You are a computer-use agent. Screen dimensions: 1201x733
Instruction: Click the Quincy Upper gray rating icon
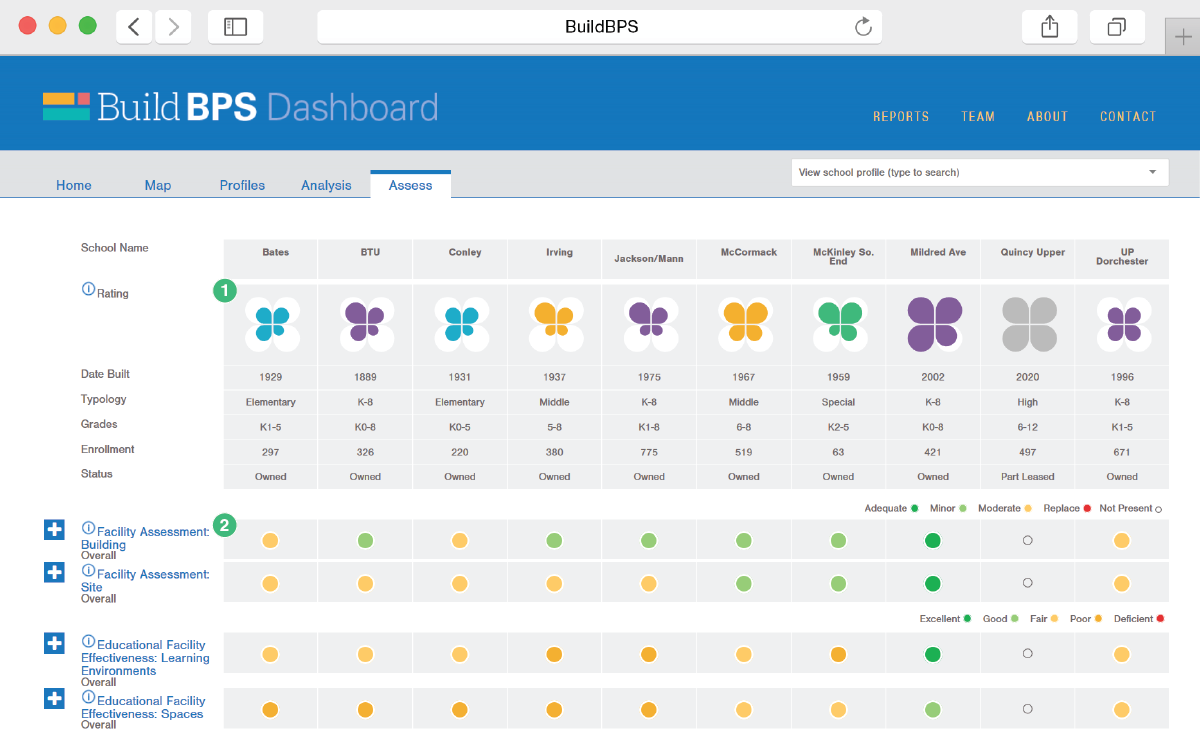click(x=1029, y=324)
